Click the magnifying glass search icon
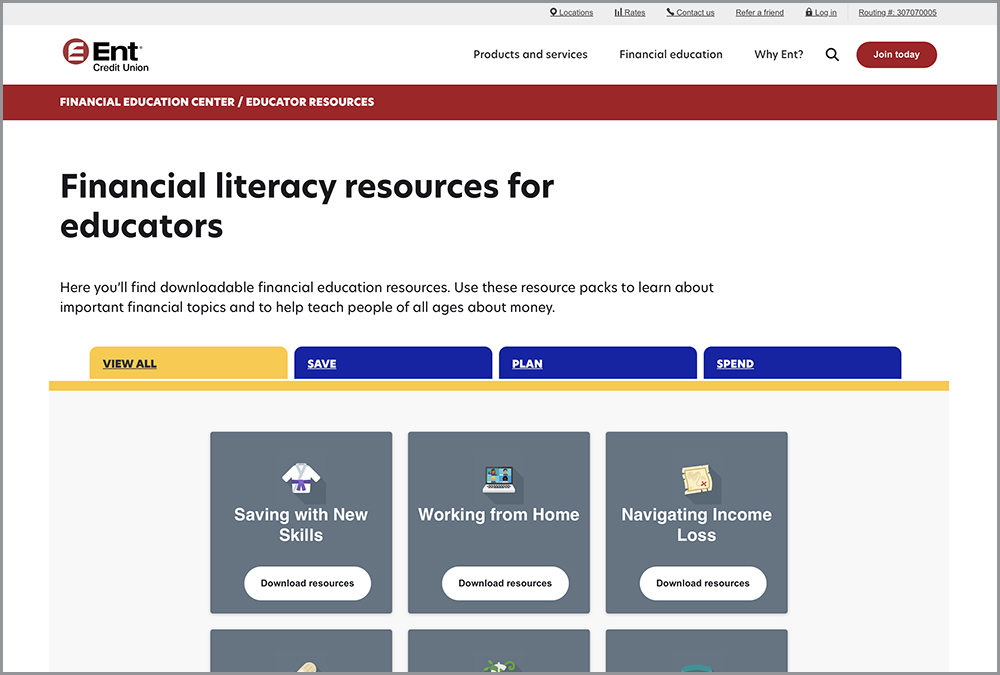The width and height of the screenshot is (1000, 675). 832,55
